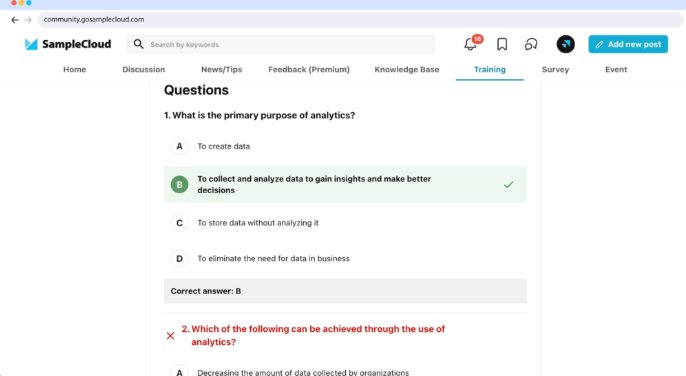This screenshot has height=376, width=686.
Task: Click the search magnifier icon
Action: (138, 44)
